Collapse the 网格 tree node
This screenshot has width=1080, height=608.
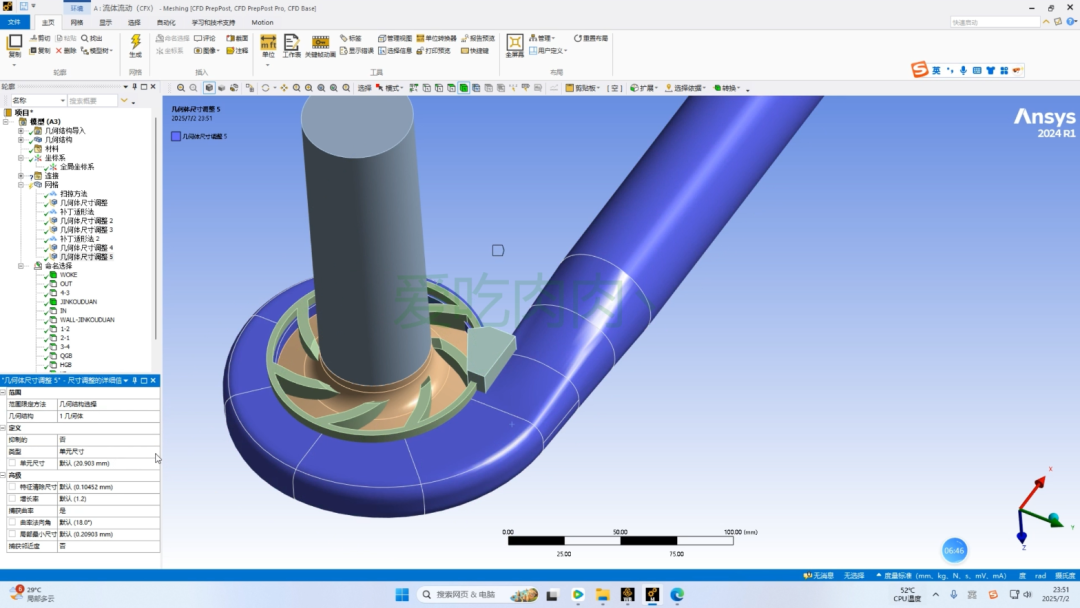(x=21, y=185)
